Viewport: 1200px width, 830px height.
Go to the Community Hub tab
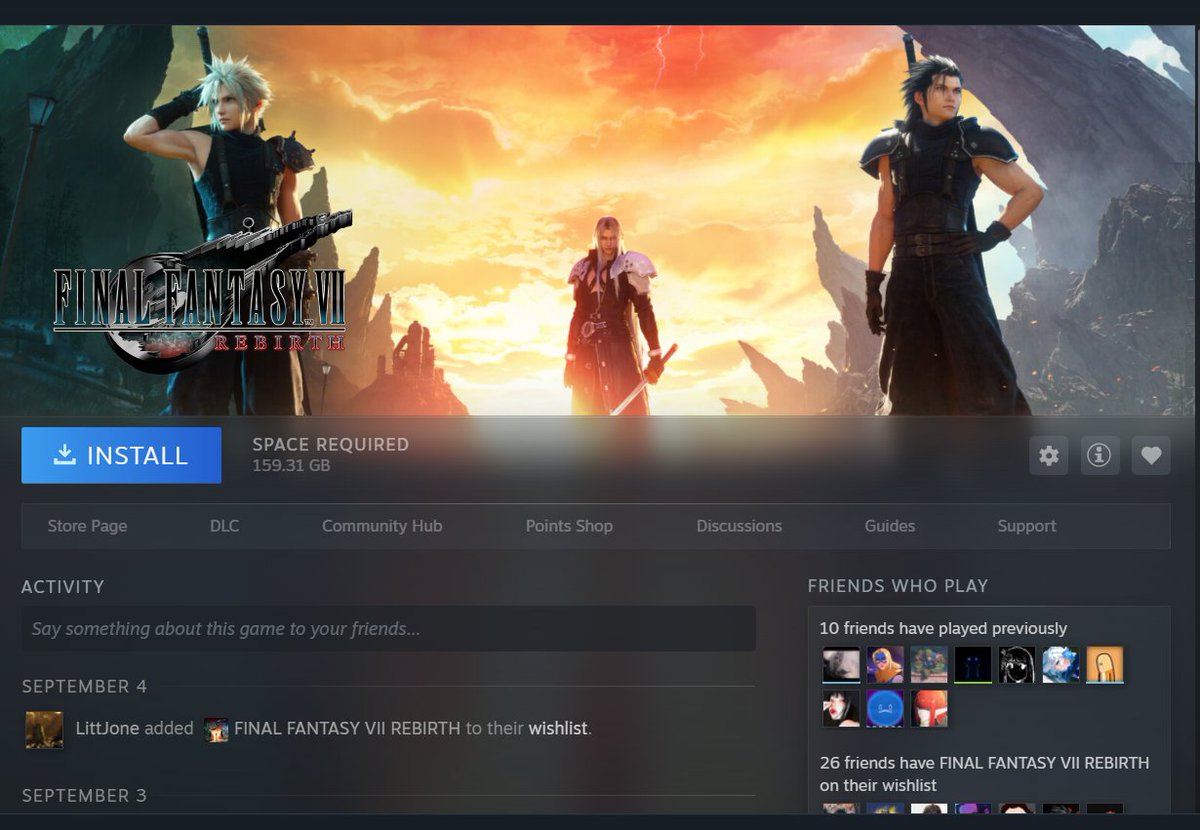[x=382, y=526]
